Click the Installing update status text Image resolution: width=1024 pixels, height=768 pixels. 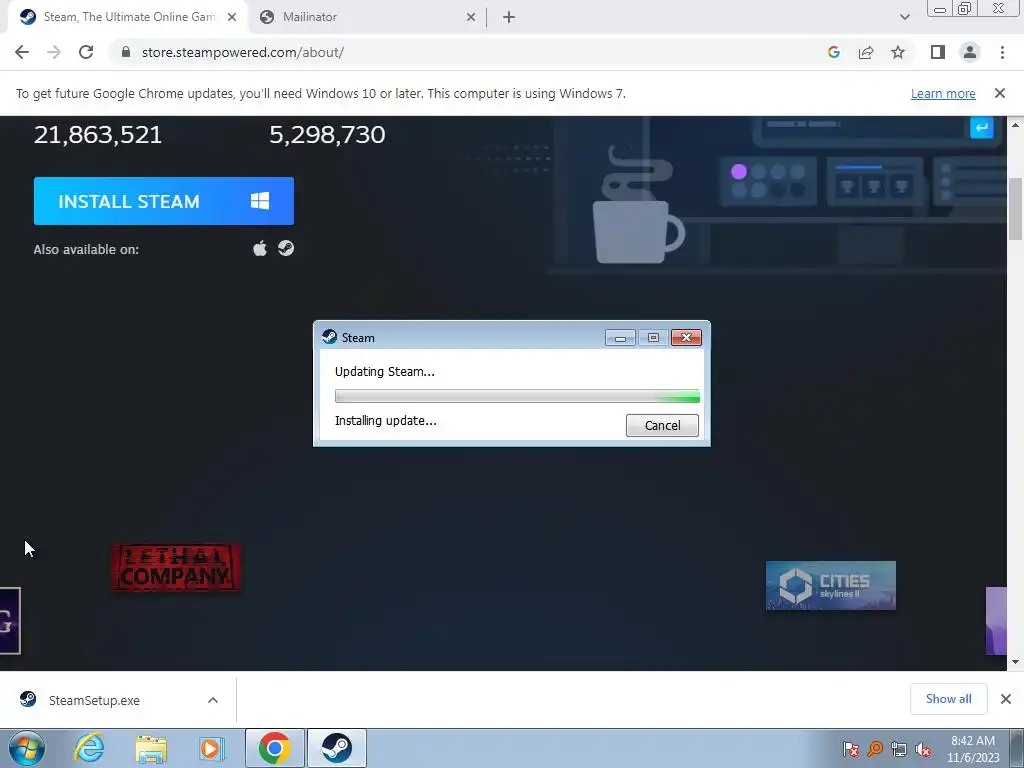[x=386, y=421]
